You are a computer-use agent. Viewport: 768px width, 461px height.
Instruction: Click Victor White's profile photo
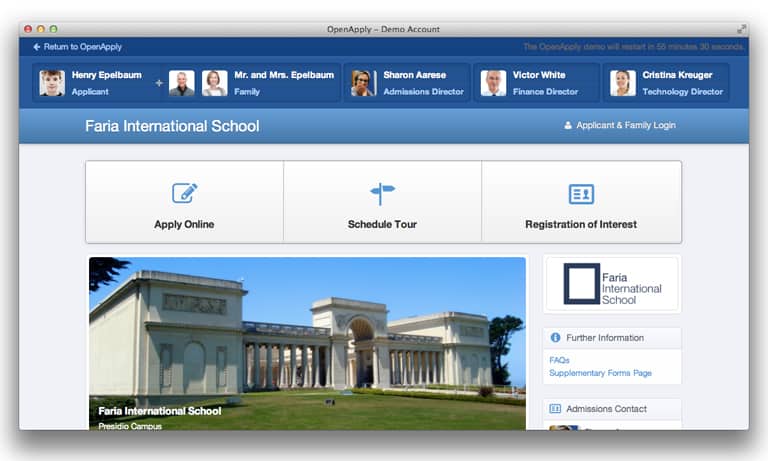(x=493, y=83)
